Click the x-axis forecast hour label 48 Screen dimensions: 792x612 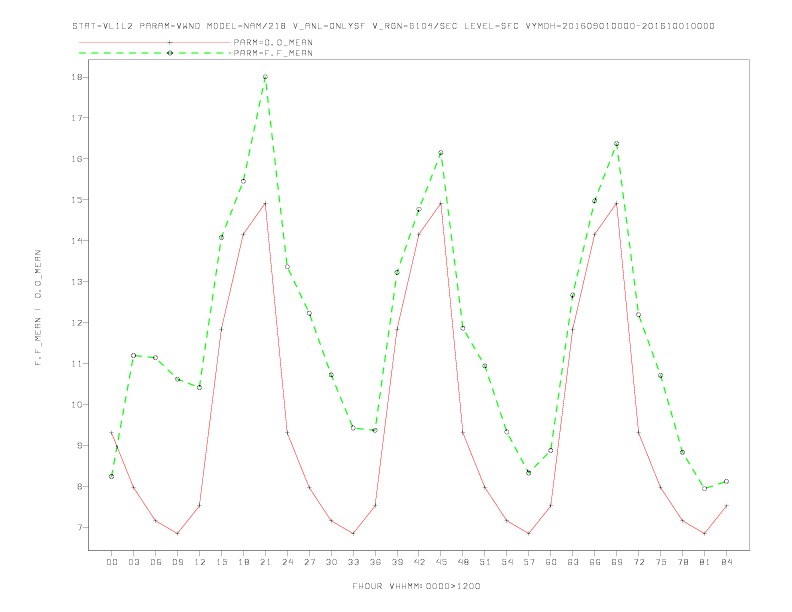coord(463,562)
